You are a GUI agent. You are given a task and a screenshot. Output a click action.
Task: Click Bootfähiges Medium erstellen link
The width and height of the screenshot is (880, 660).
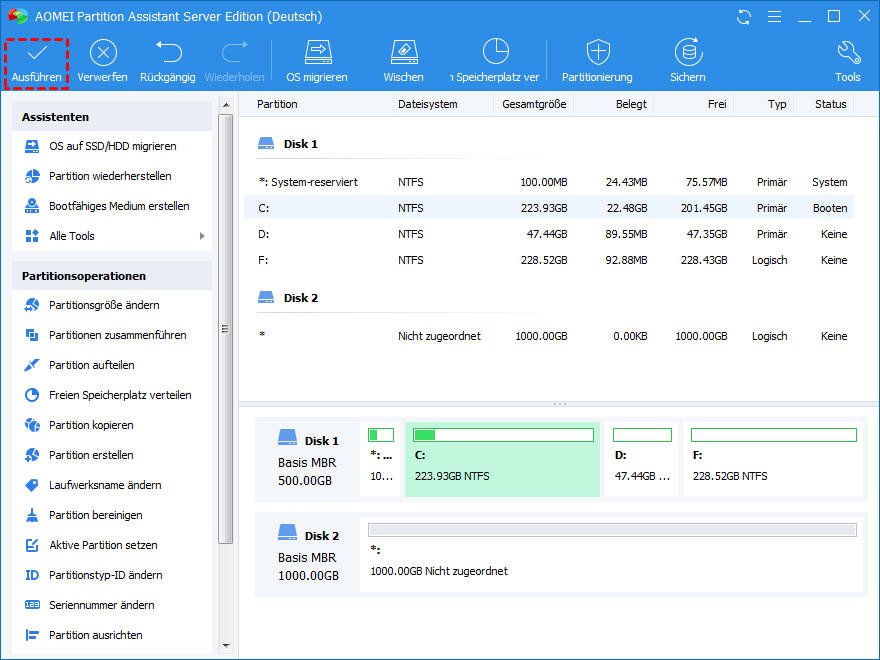pos(119,206)
